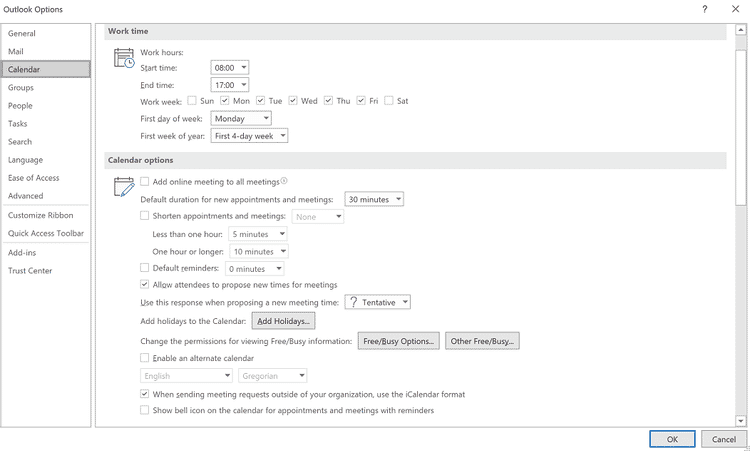Open the Add-ins category
The image size is (750, 451).
(x=45, y=253)
